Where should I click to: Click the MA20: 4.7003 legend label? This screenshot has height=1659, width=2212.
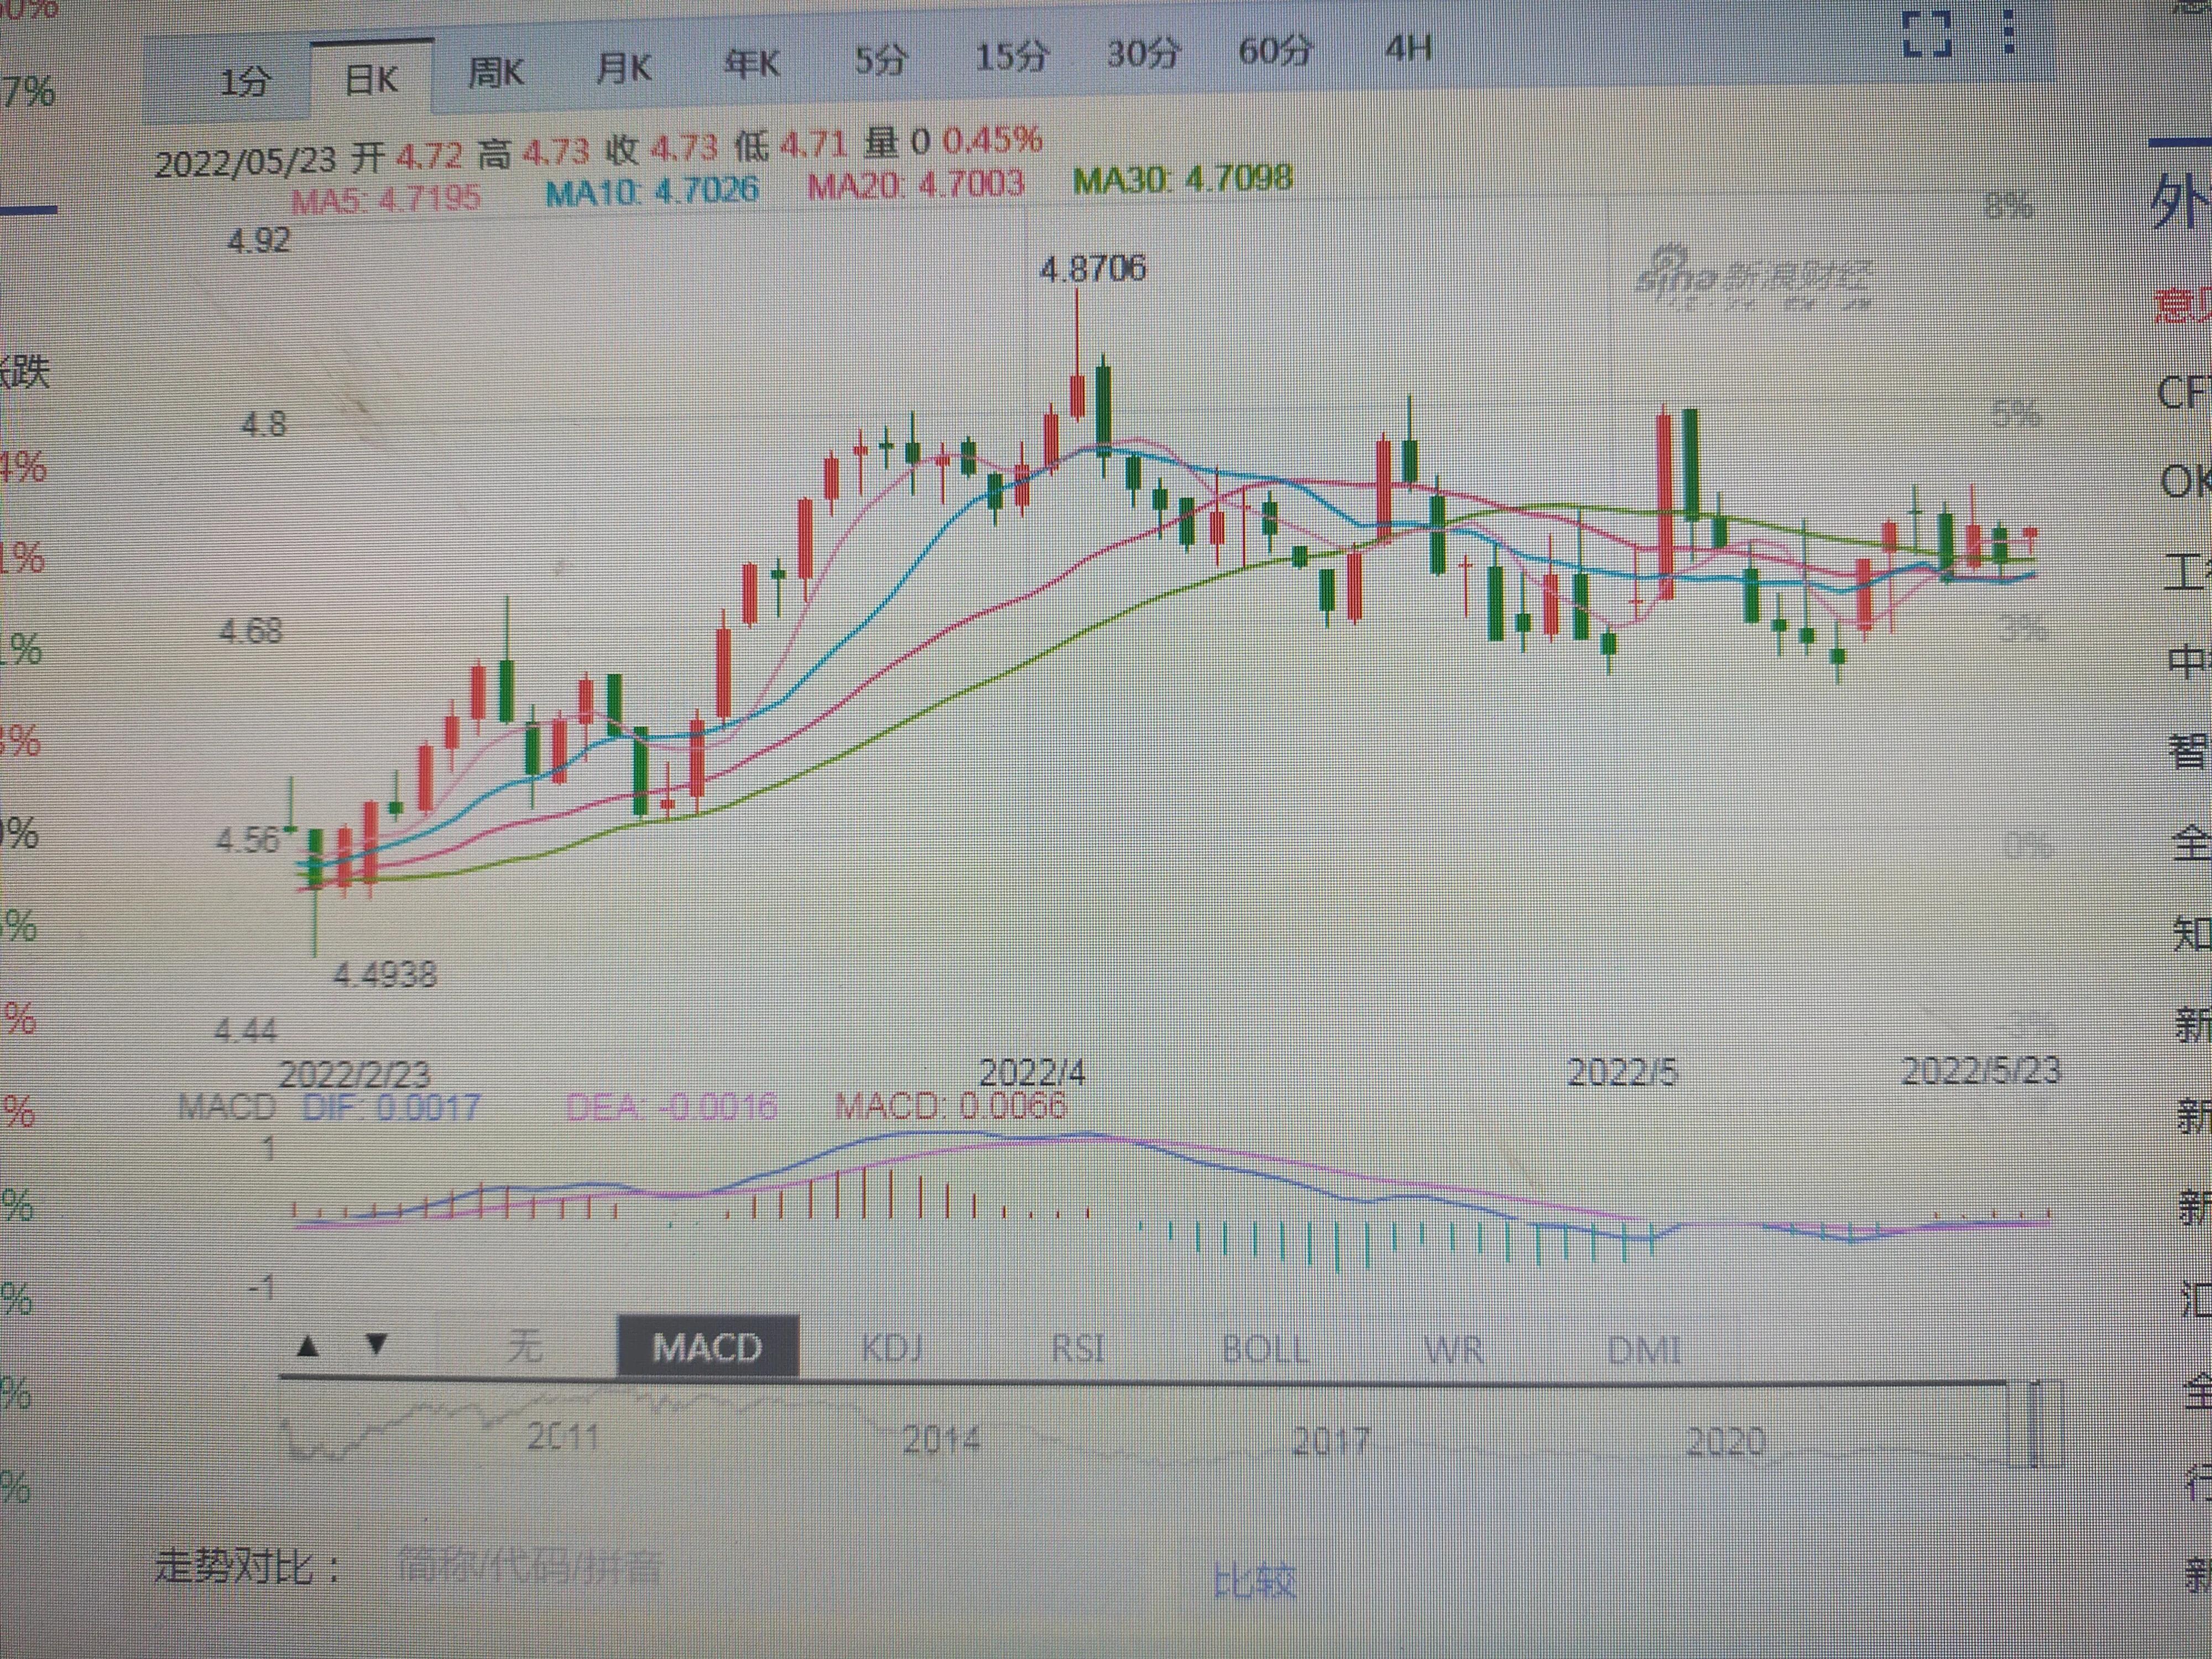(x=916, y=185)
